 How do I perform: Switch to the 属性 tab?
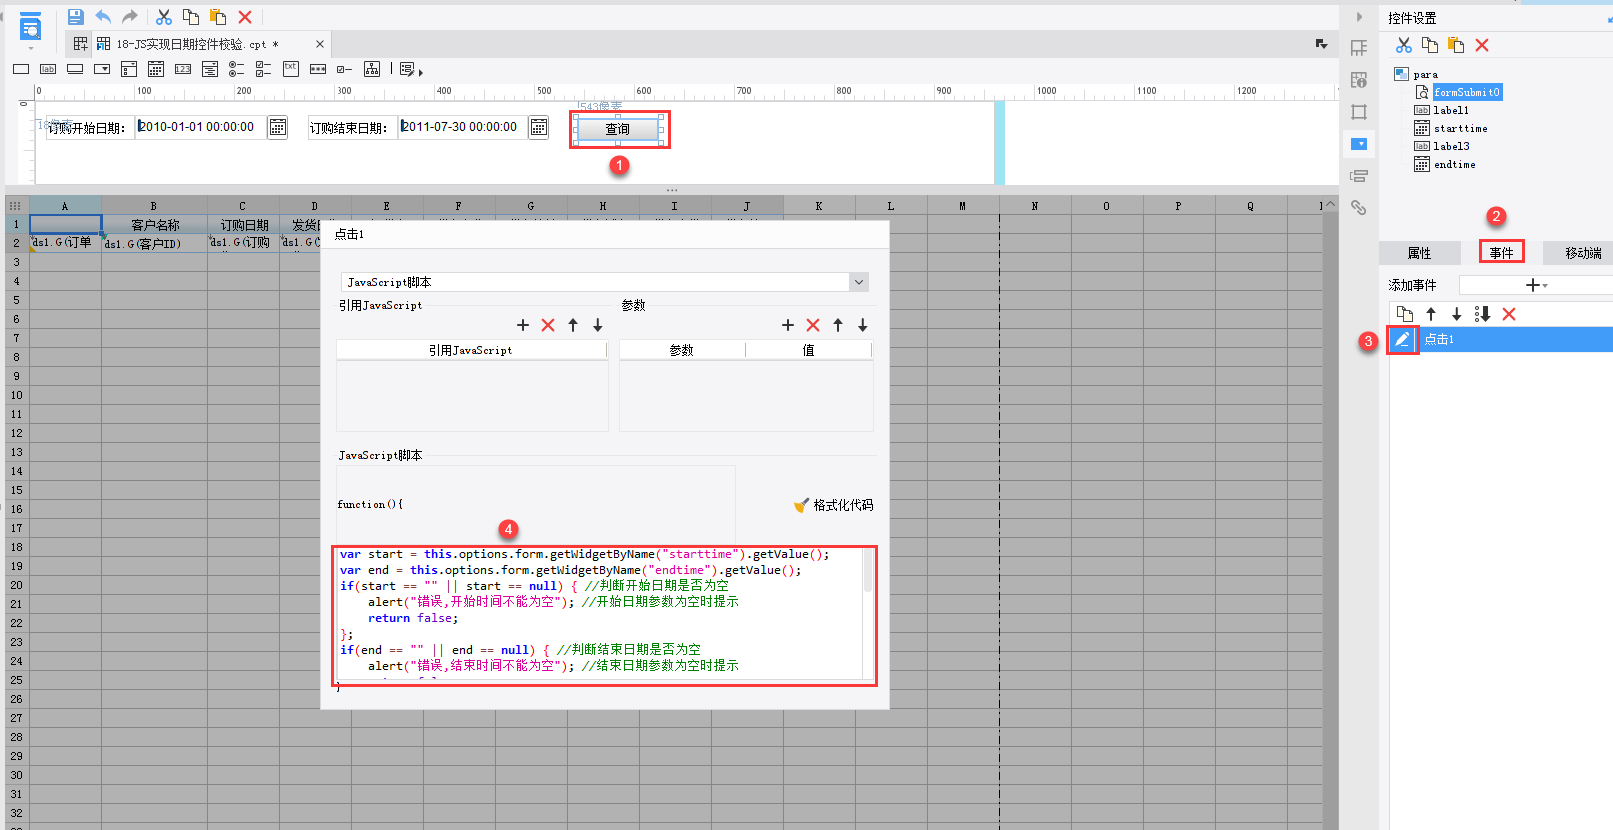[1419, 253]
